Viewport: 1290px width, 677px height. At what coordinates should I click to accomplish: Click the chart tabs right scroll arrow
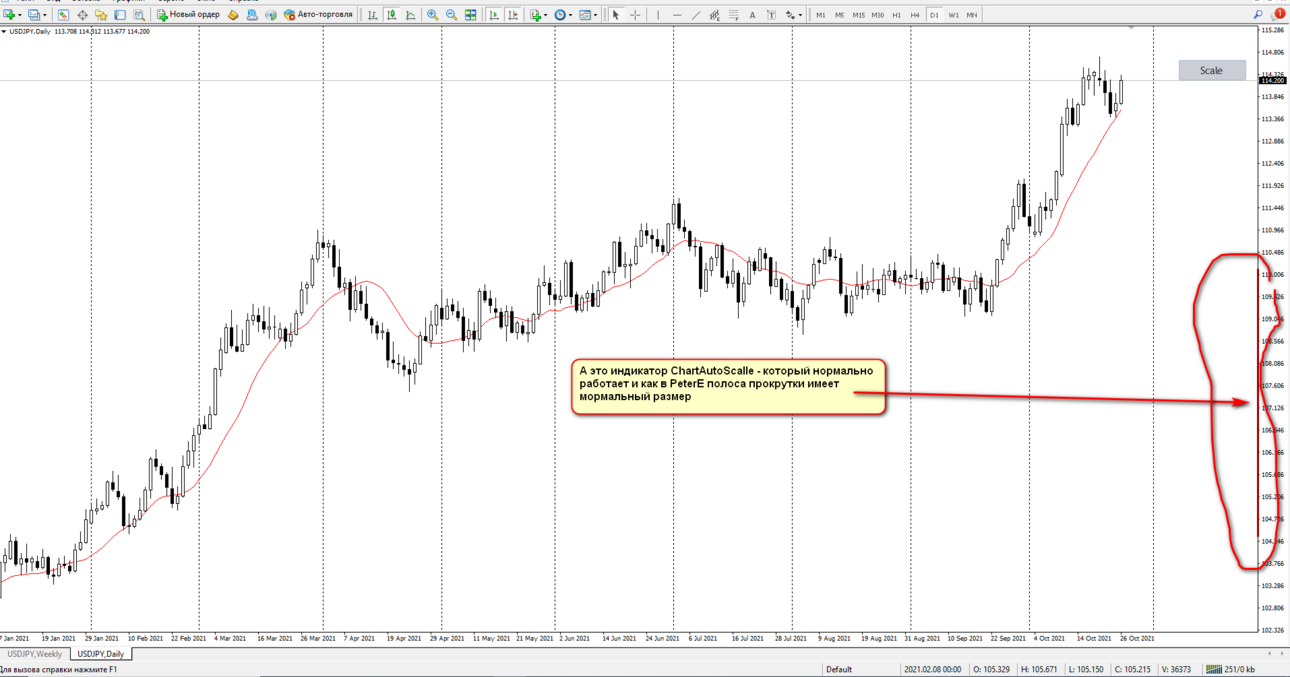click(1282, 653)
